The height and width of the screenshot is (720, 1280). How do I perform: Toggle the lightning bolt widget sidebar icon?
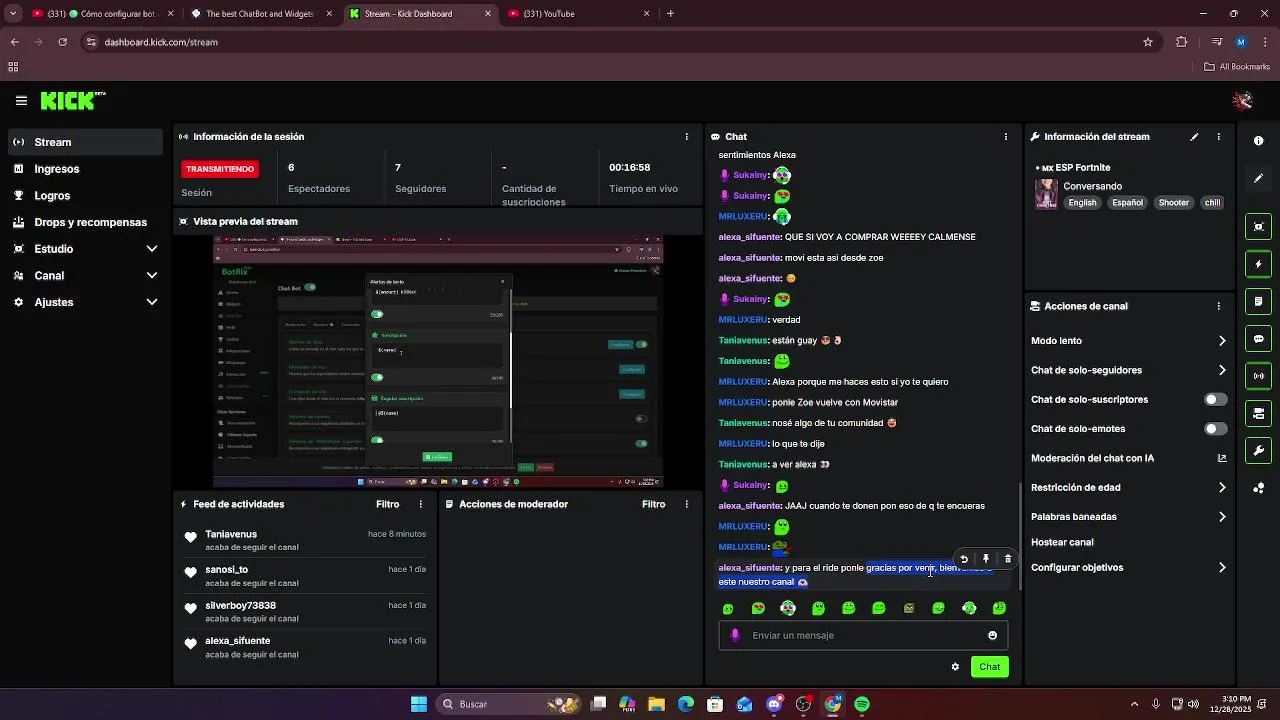click(1259, 264)
